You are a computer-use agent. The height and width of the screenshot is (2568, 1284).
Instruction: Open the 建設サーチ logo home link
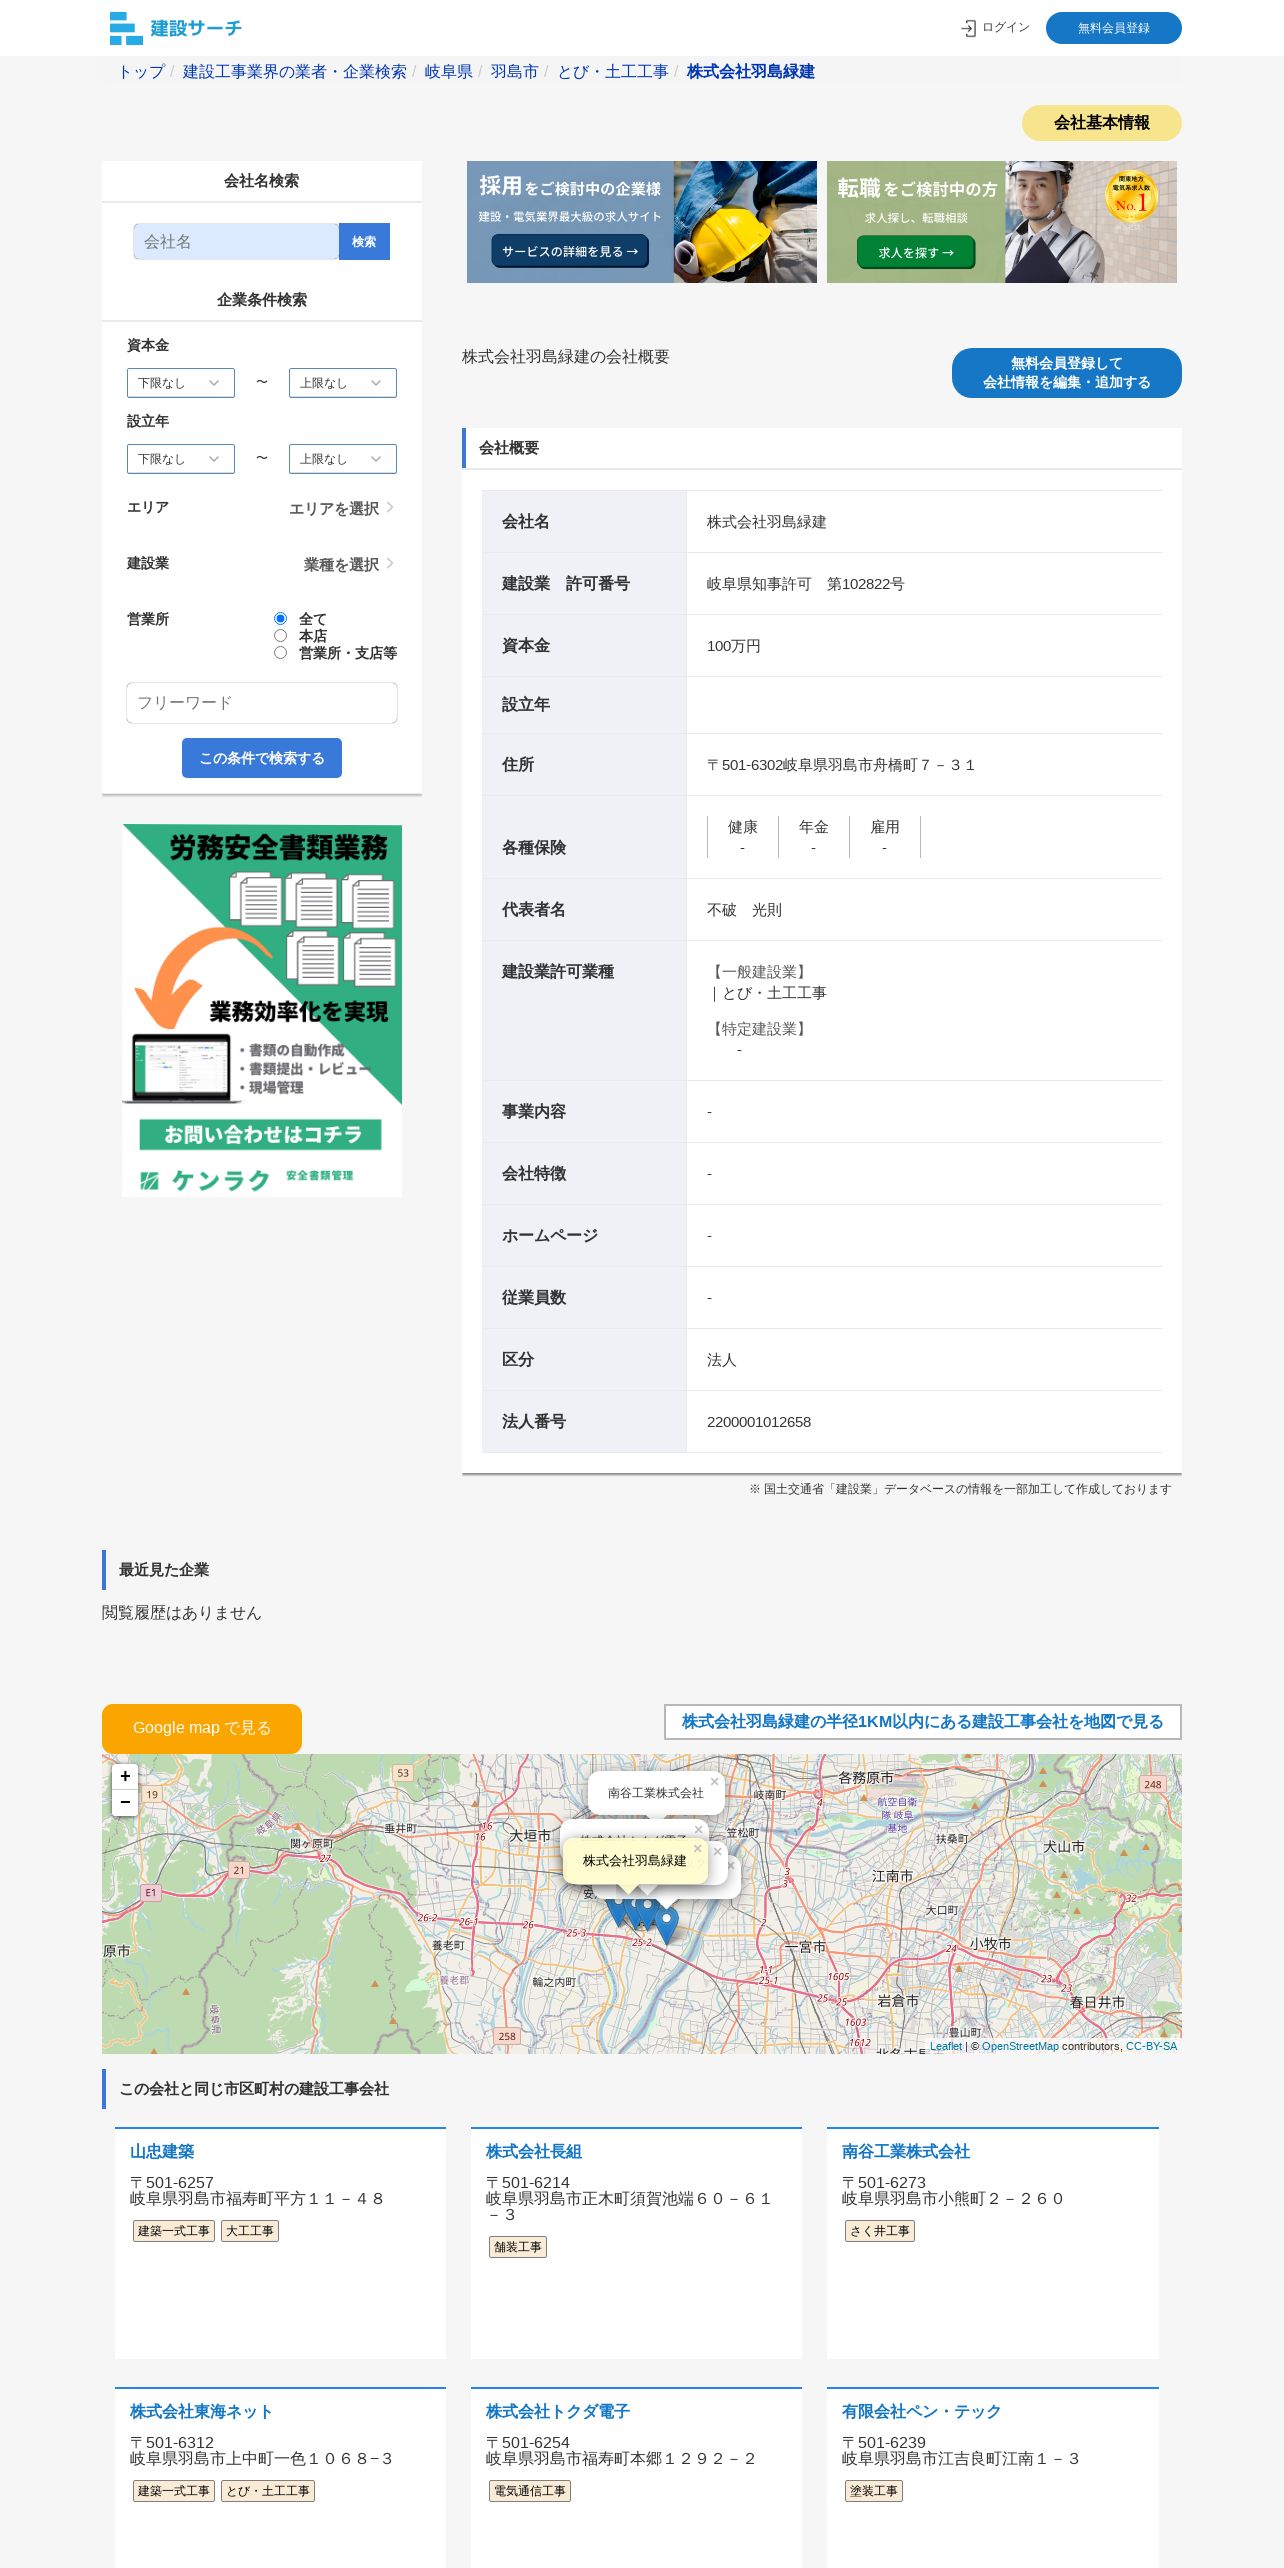pyautogui.click(x=176, y=28)
